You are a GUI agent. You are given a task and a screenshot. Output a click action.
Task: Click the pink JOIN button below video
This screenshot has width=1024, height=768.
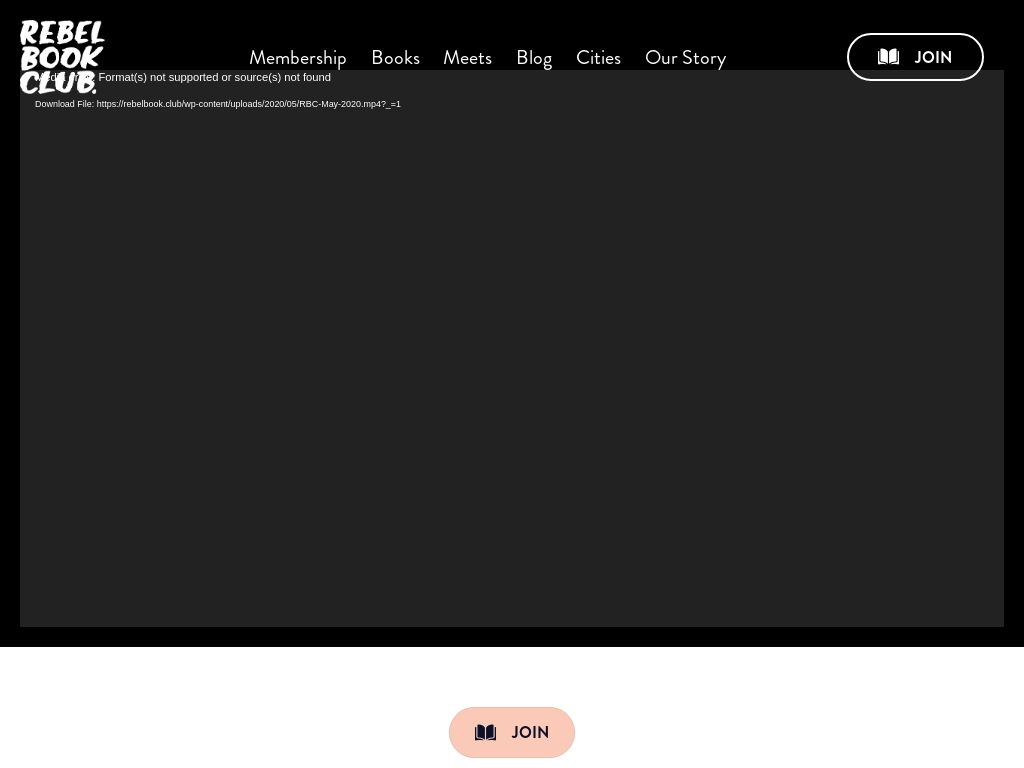[511, 732]
